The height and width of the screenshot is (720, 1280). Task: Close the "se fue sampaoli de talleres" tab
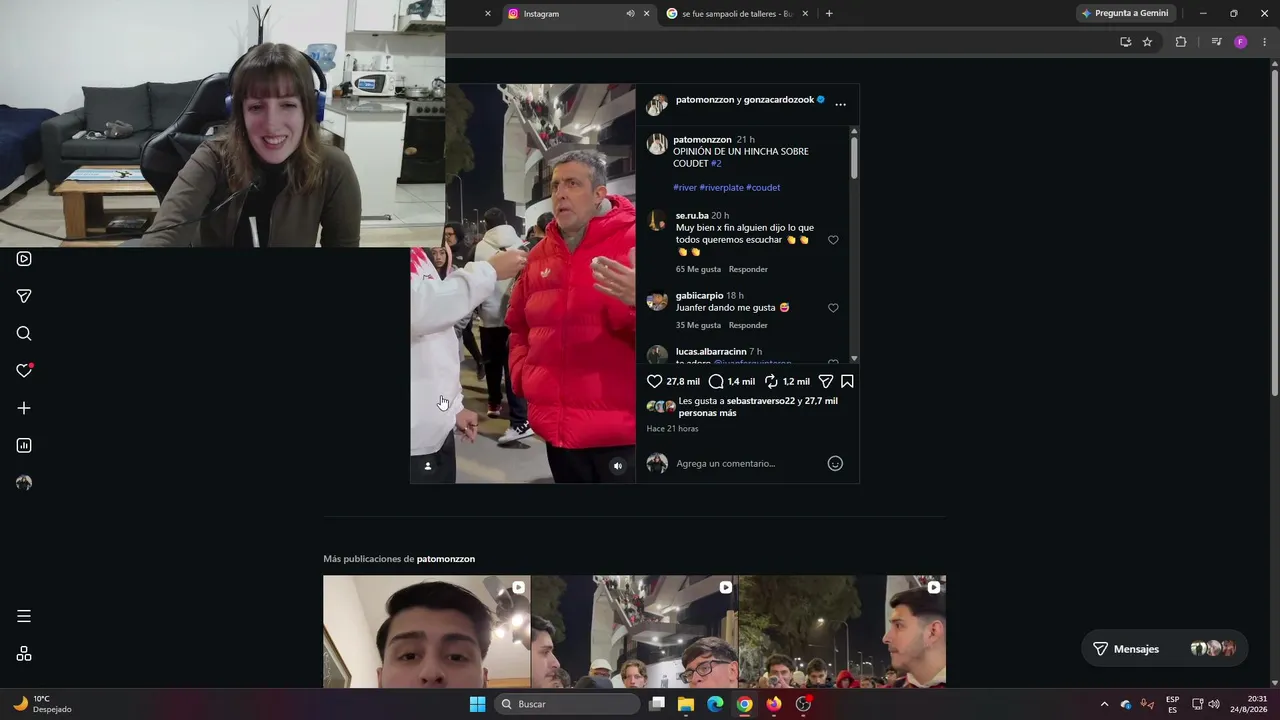pyautogui.click(x=804, y=14)
